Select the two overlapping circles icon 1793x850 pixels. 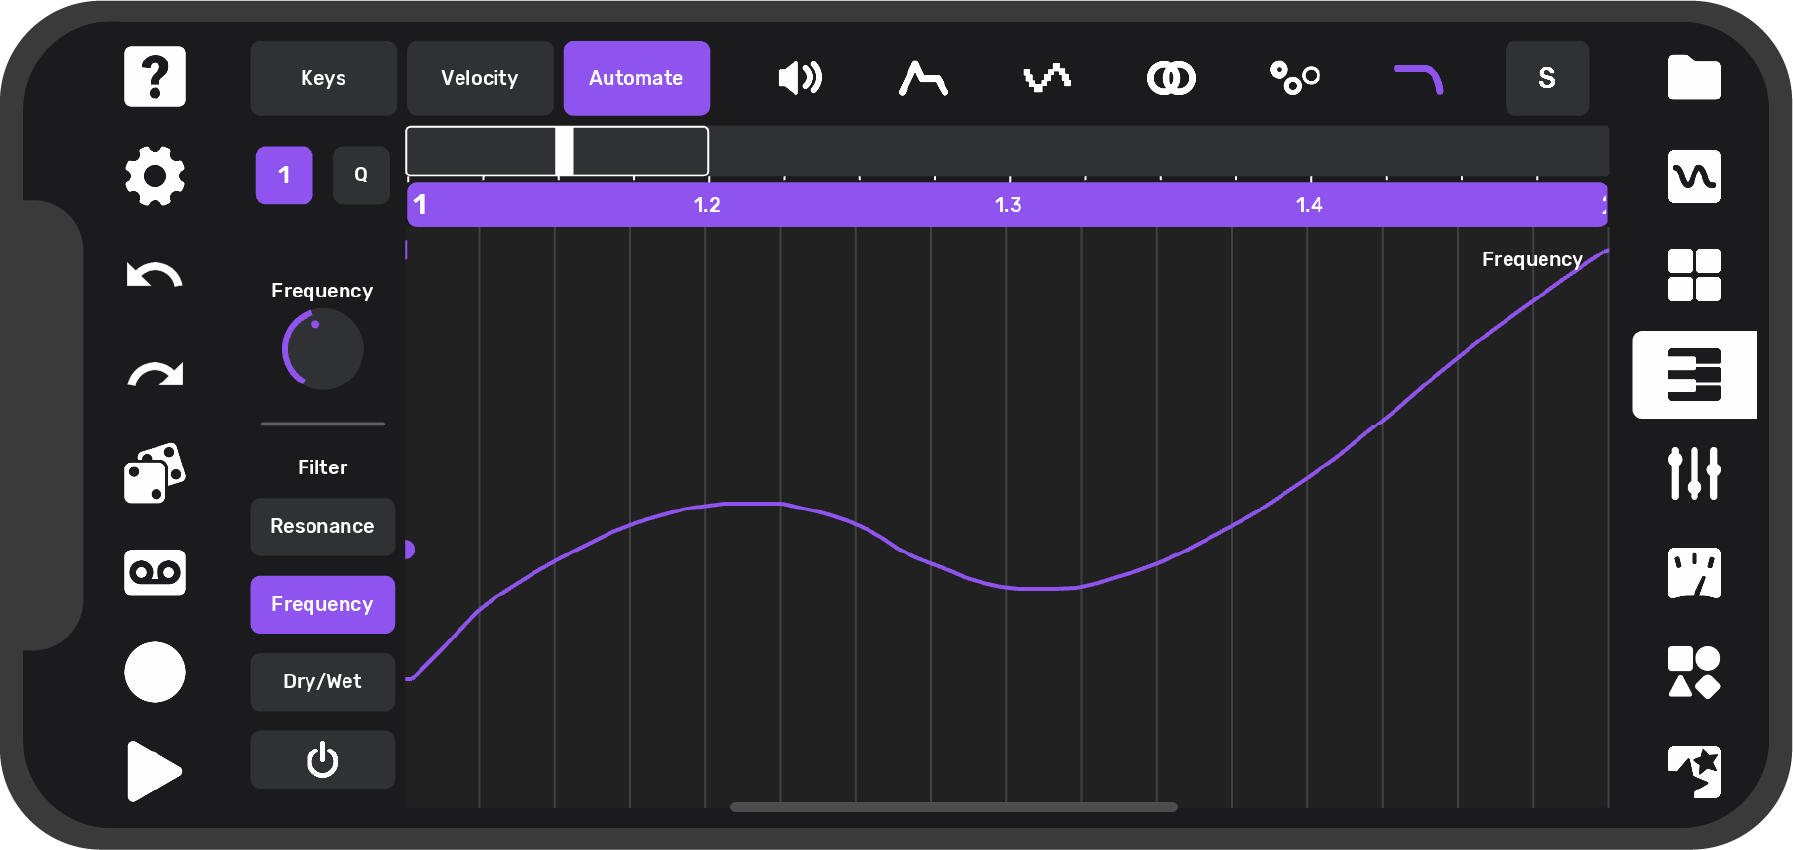pyautogui.click(x=1171, y=78)
